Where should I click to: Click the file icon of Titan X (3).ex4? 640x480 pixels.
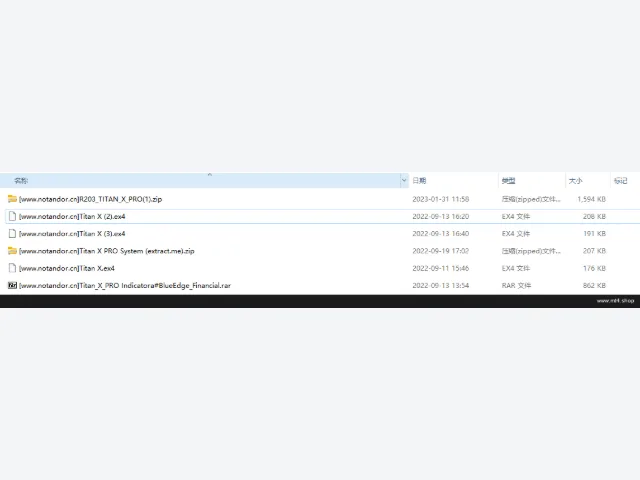point(12,233)
